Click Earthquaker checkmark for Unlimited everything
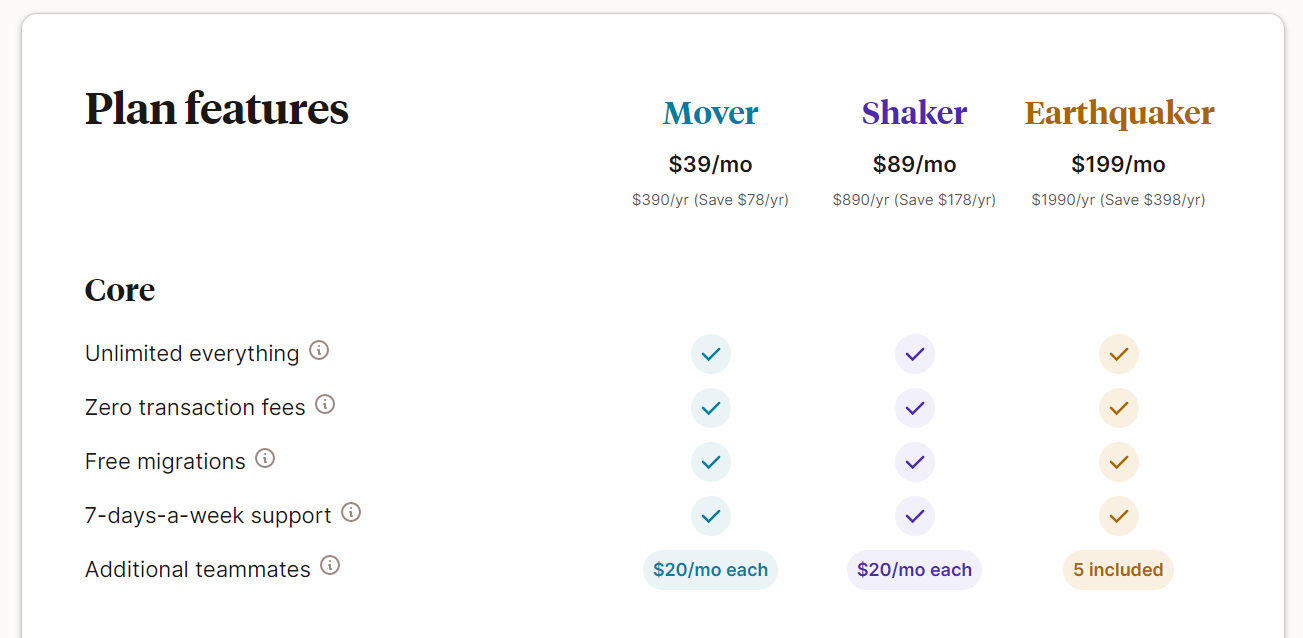This screenshot has width=1303, height=638. [1118, 354]
